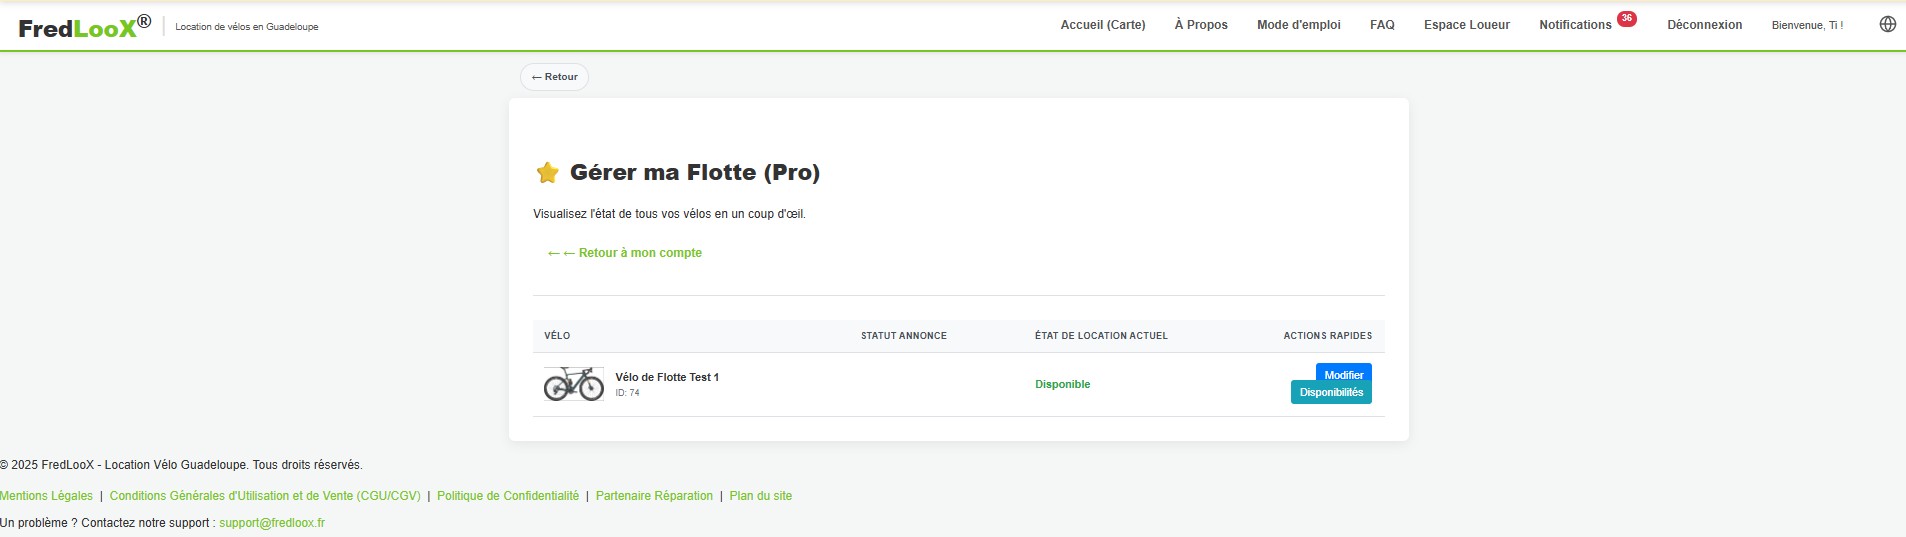Click the globe language icon

(1887, 24)
